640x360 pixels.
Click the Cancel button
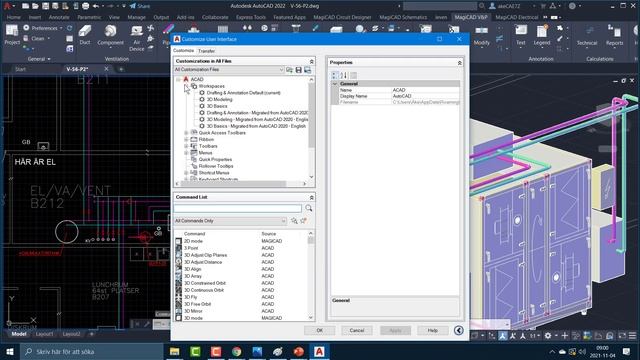[x=357, y=330]
